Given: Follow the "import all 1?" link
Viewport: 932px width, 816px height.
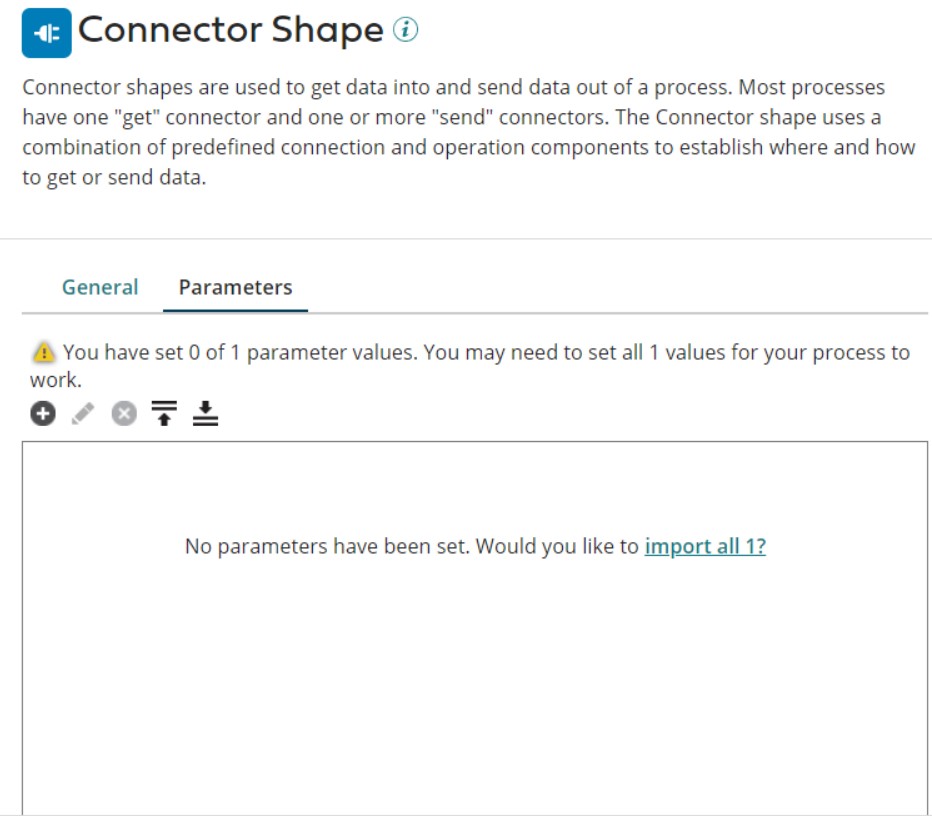Looking at the screenshot, I should coord(705,547).
